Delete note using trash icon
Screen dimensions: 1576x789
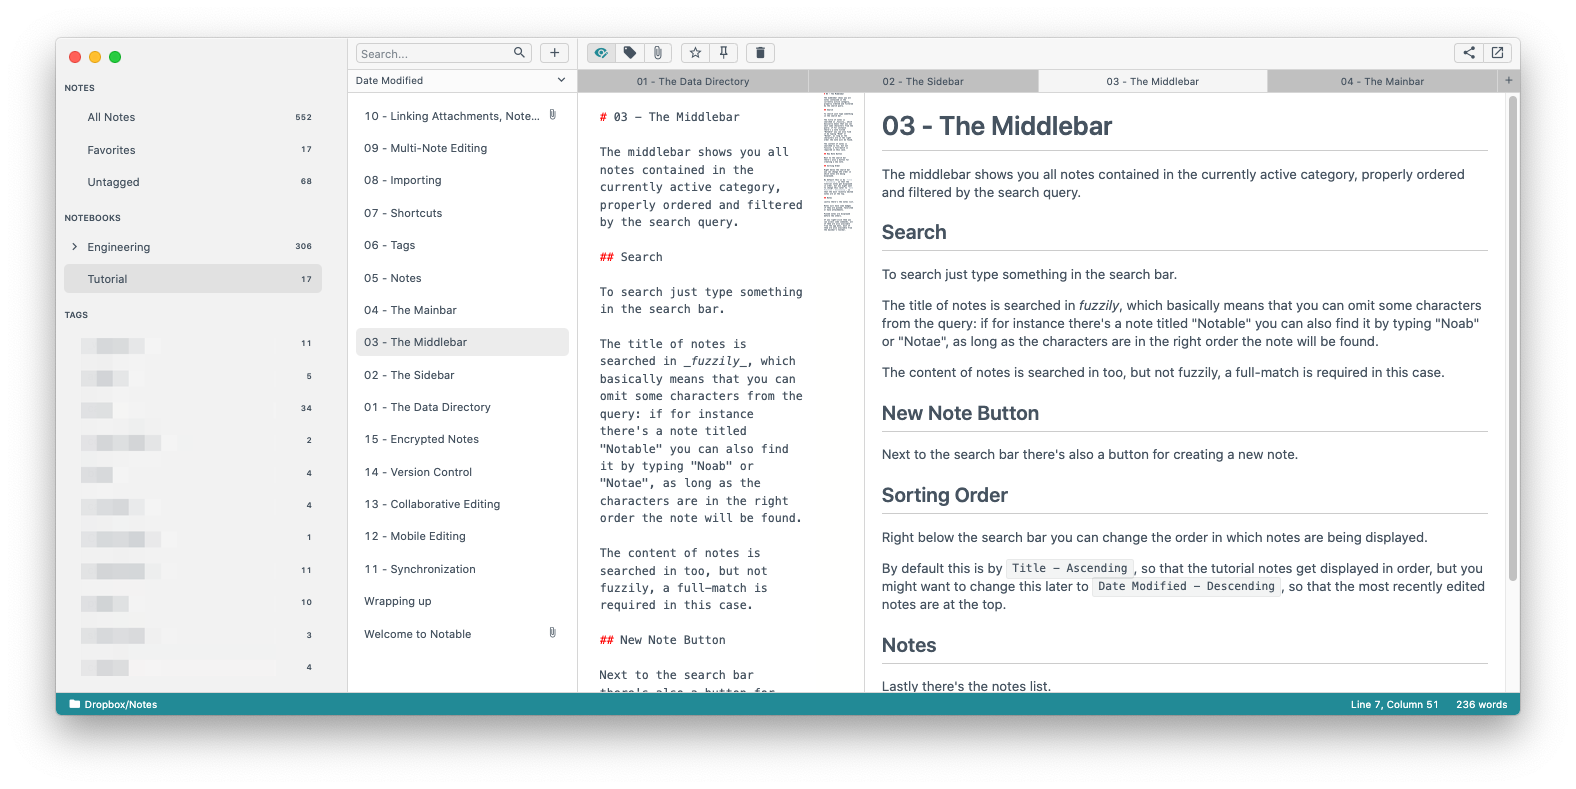pyautogui.click(x=760, y=53)
